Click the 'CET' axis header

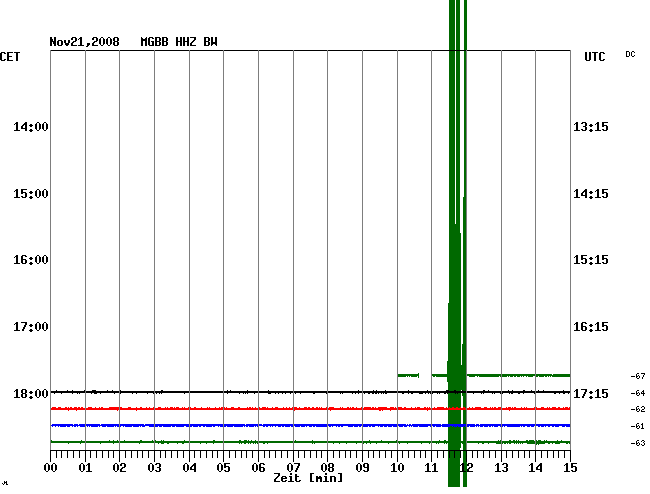pos(10,57)
